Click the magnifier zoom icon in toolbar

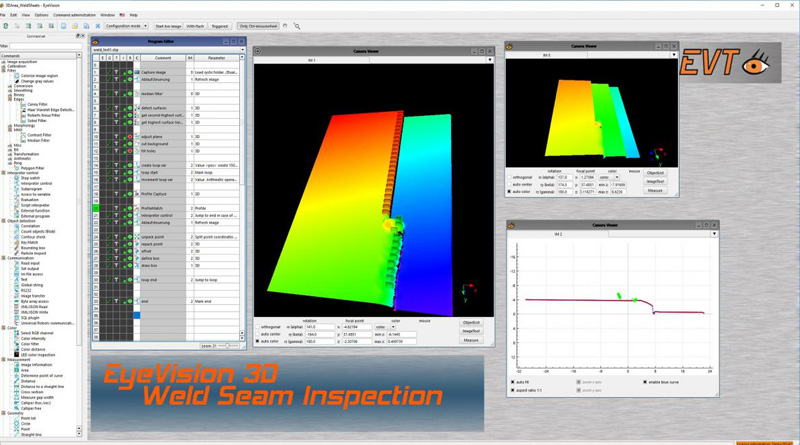(x=297, y=26)
